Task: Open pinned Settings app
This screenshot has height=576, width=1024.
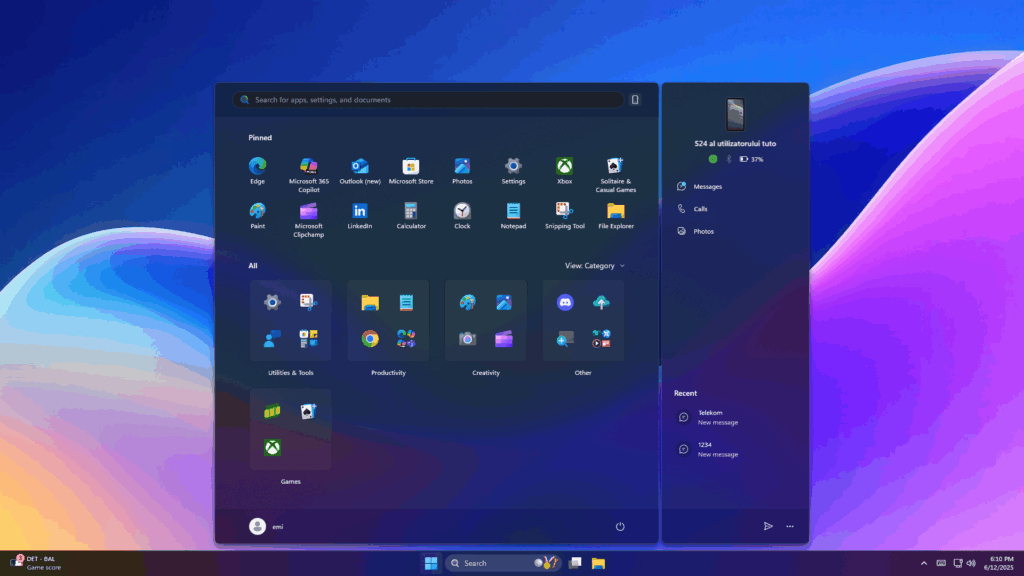Action: pyautogui.click(x=513, y=171)
